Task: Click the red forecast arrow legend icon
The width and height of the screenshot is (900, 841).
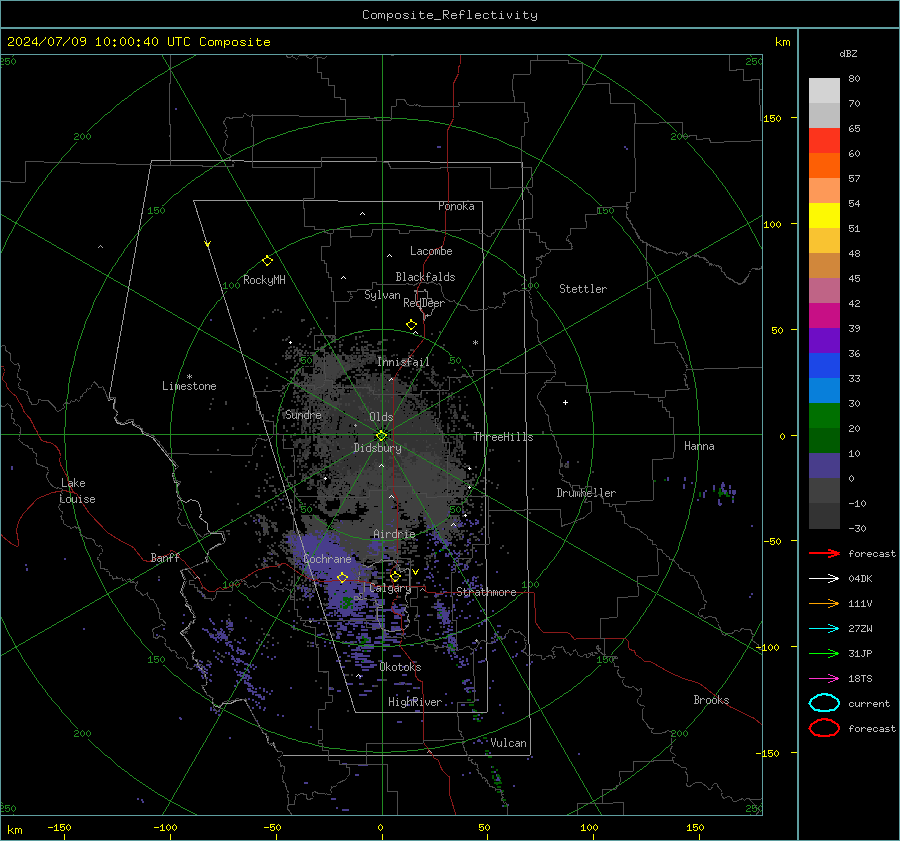Action: tap(824, 553)
